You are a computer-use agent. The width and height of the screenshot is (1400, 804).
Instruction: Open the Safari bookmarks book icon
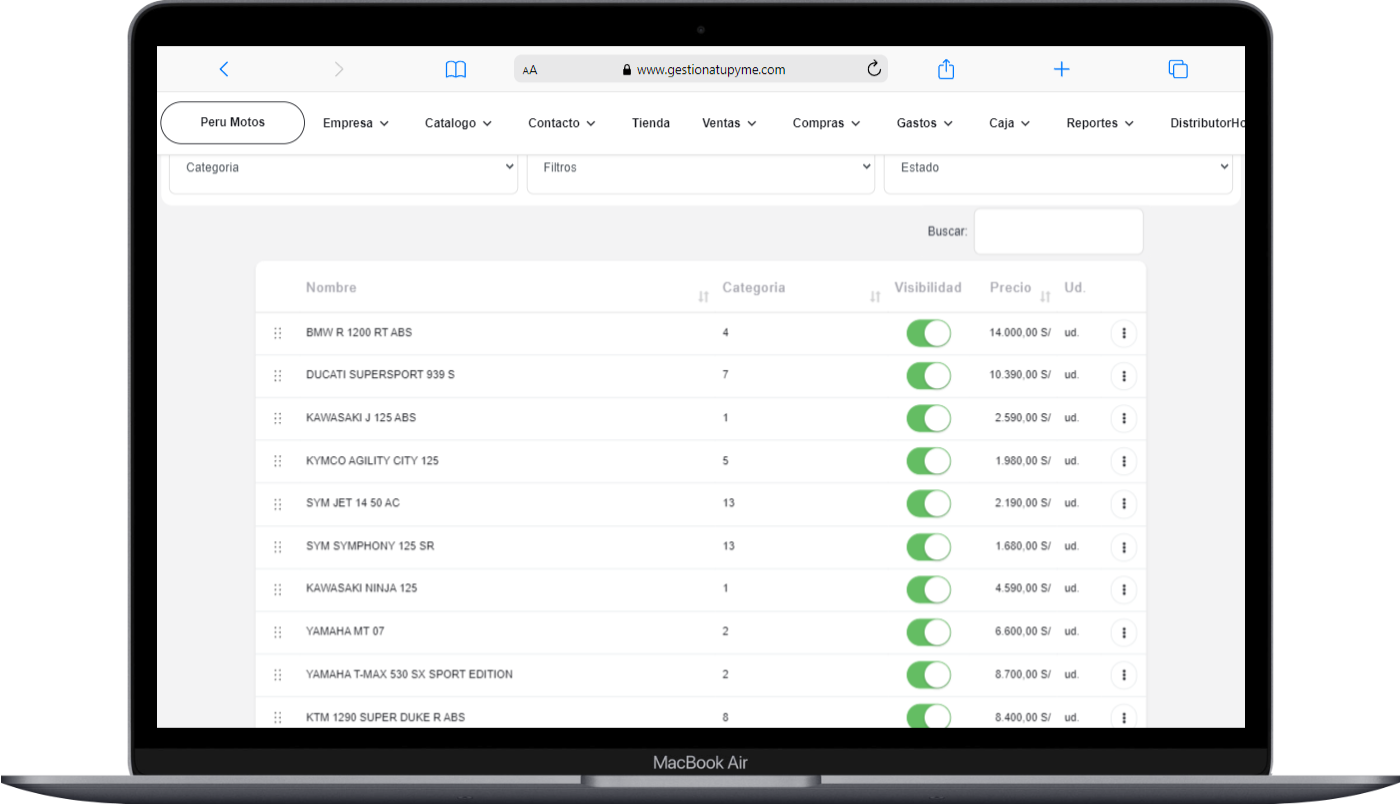pos(456,69)
